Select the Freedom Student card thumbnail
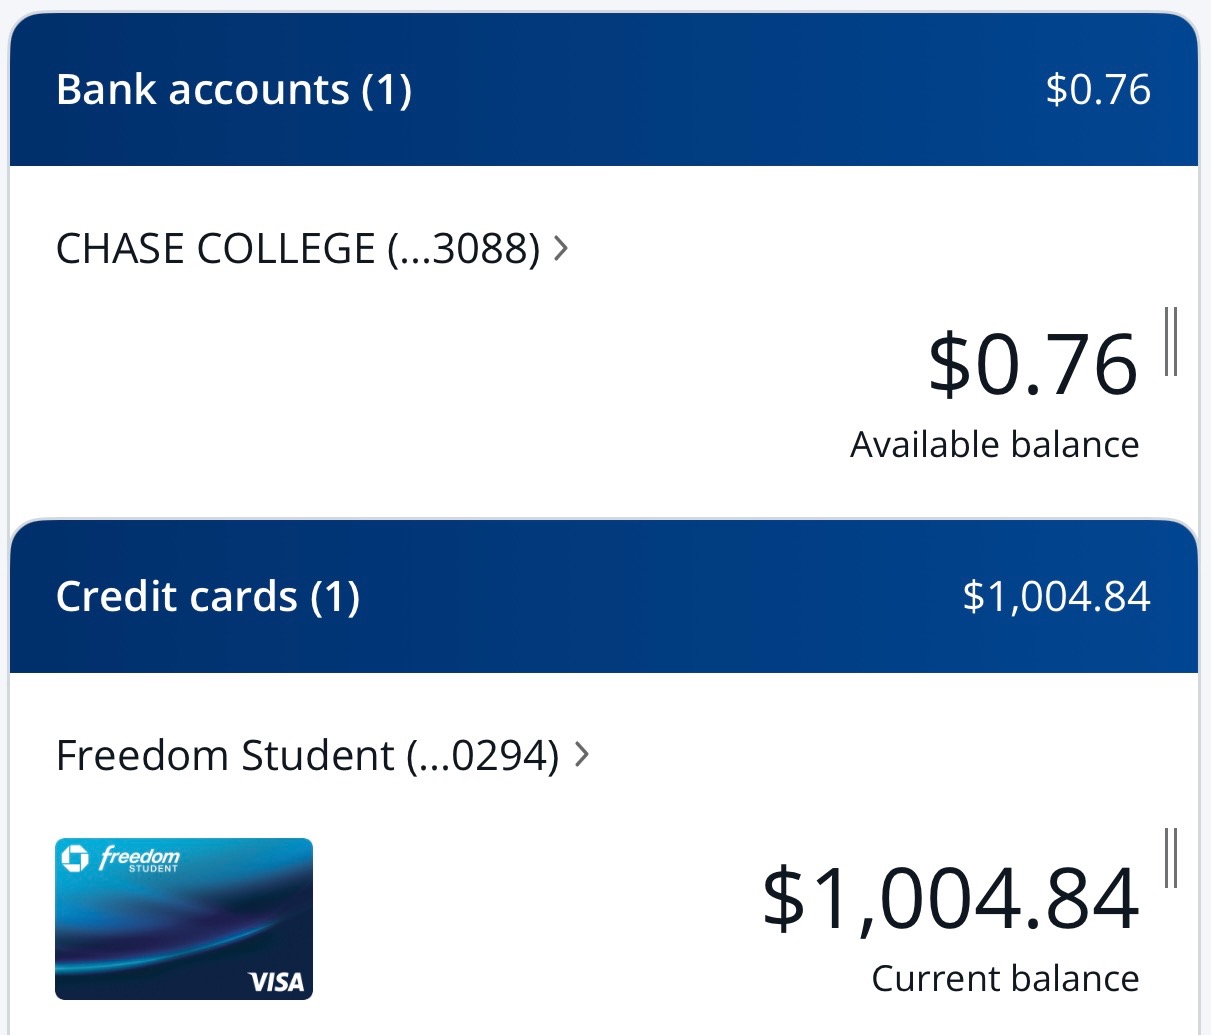 [x=184, y=918]
